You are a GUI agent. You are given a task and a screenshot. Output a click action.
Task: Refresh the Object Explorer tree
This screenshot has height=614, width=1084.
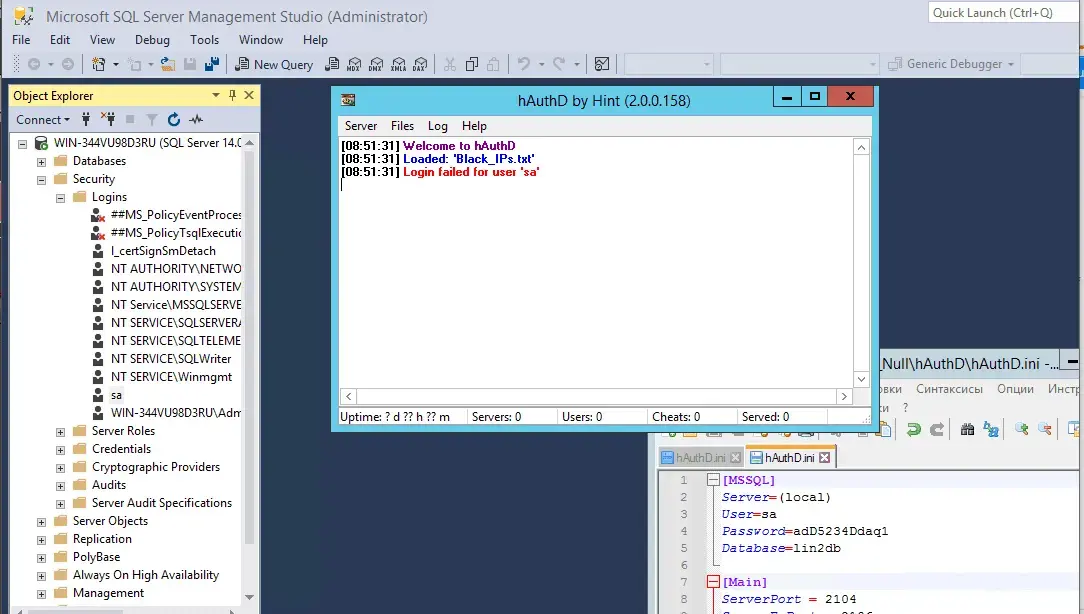tap(174, 119)
